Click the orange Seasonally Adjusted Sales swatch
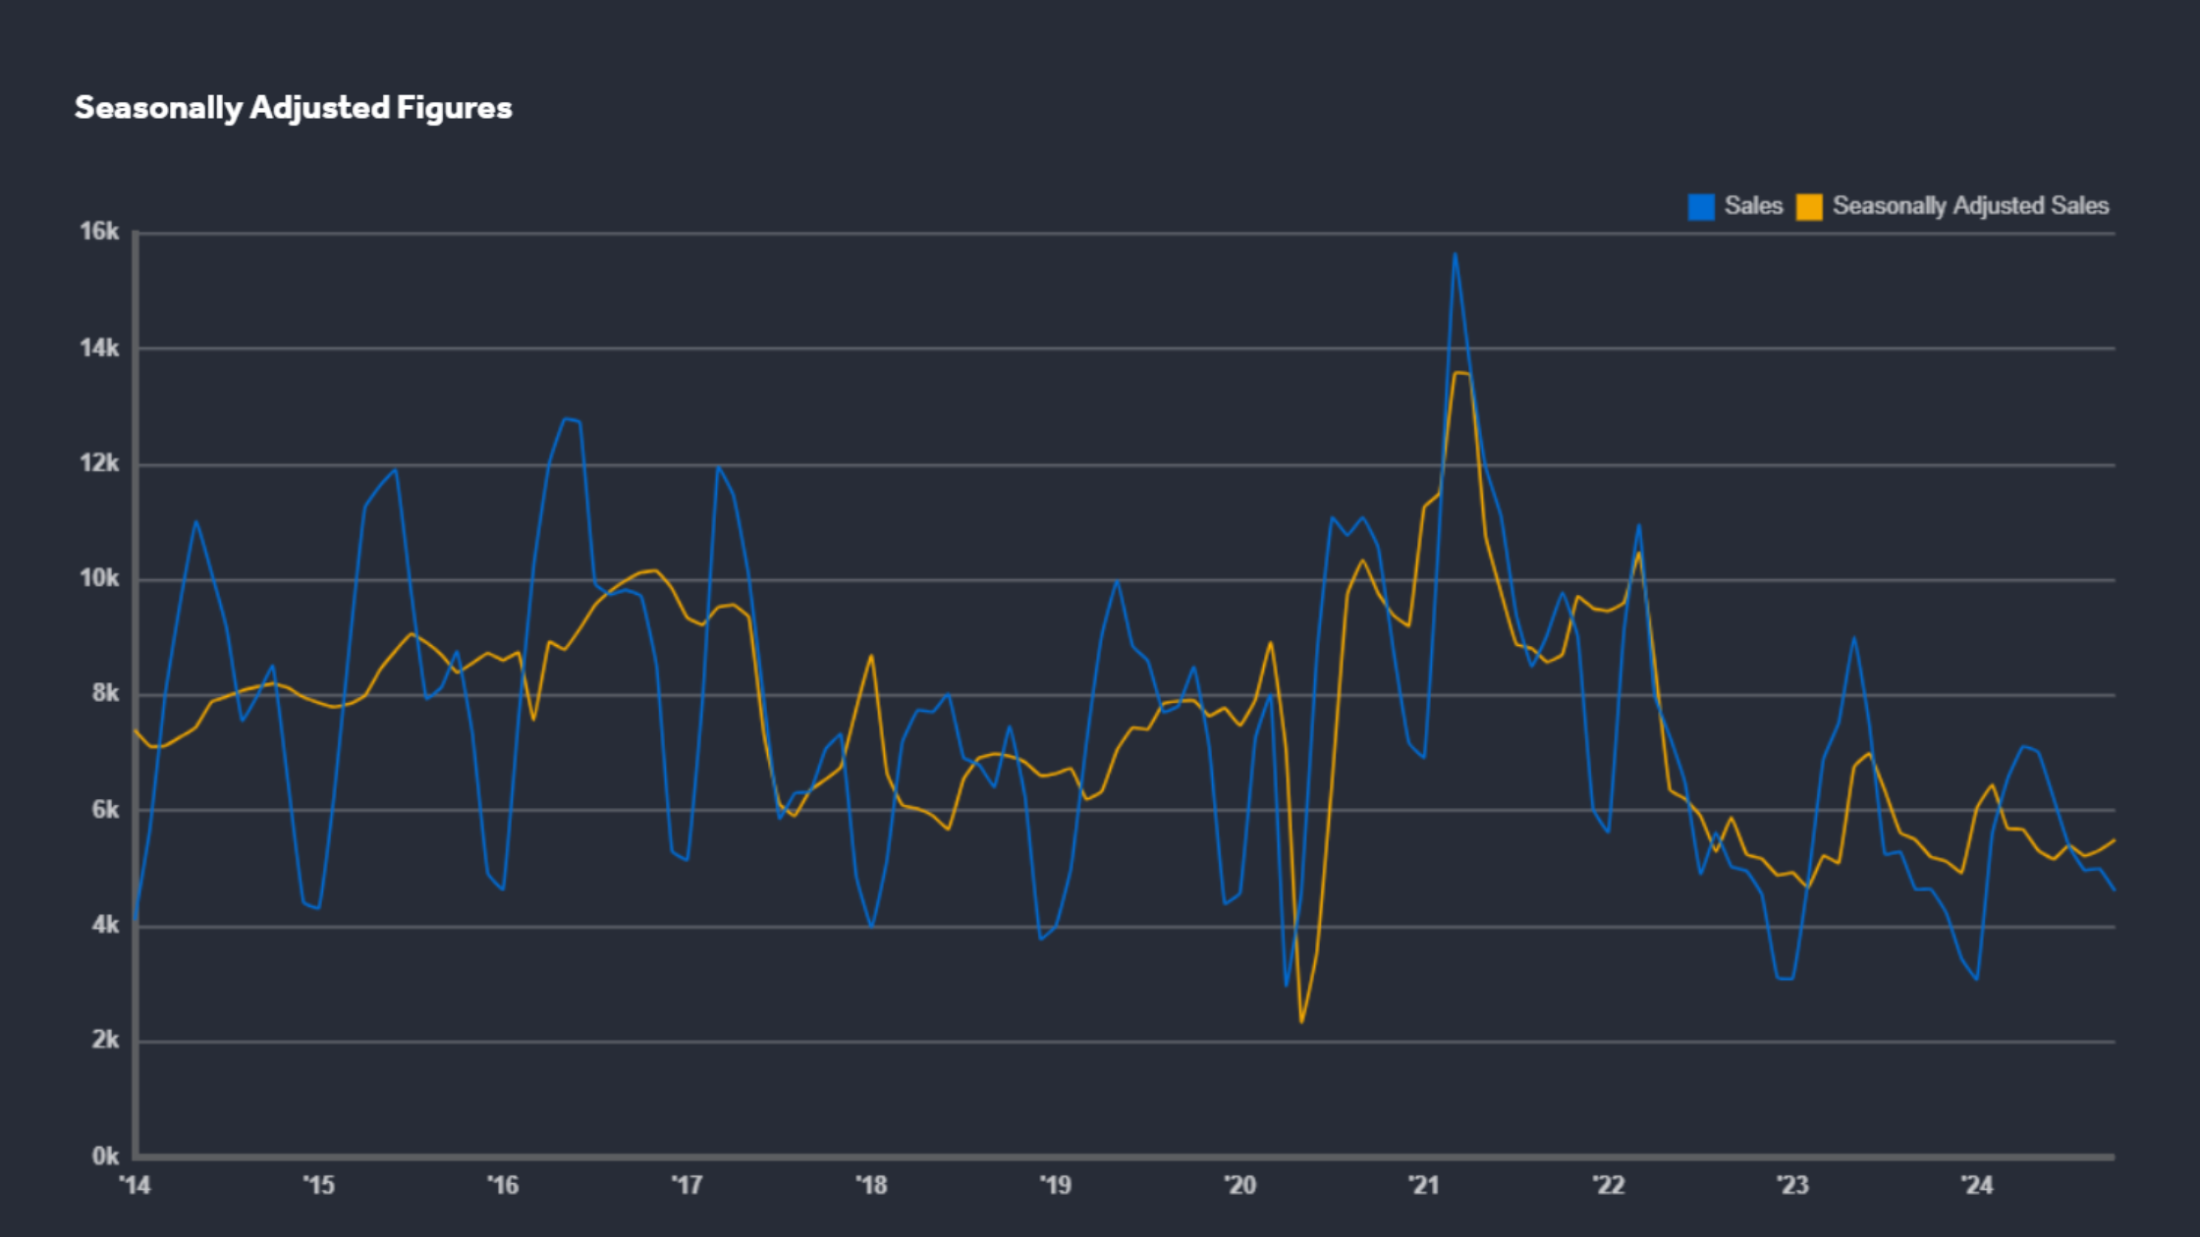 1809,207
